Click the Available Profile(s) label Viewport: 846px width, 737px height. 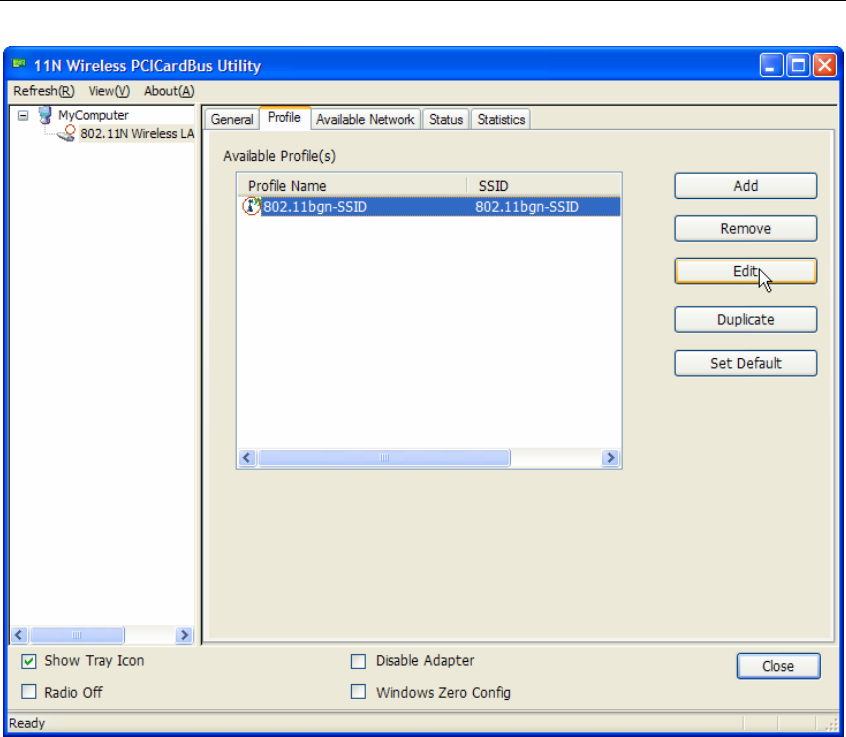(279, 156)
